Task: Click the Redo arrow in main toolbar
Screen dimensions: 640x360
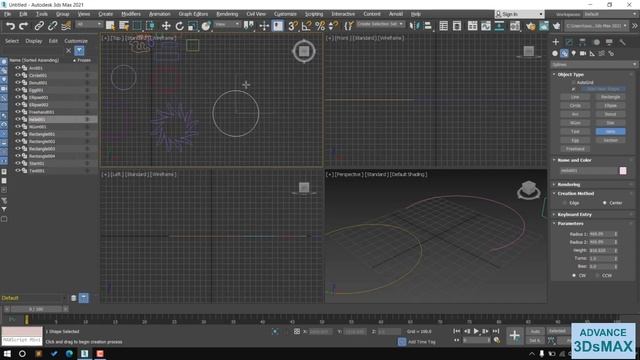Action: [x=24, y=26]
